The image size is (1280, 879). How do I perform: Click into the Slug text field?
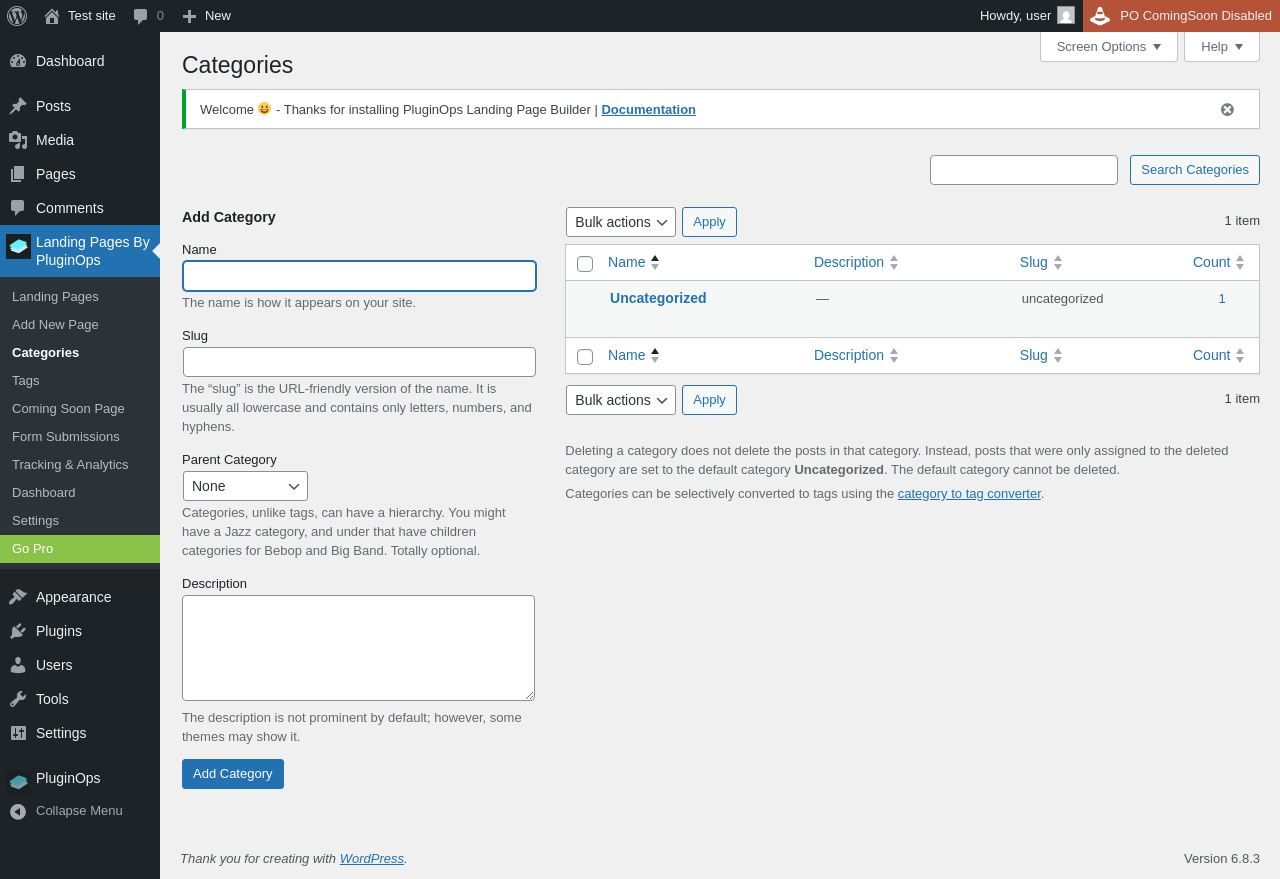pyautogui.click(x=359, y=362)
